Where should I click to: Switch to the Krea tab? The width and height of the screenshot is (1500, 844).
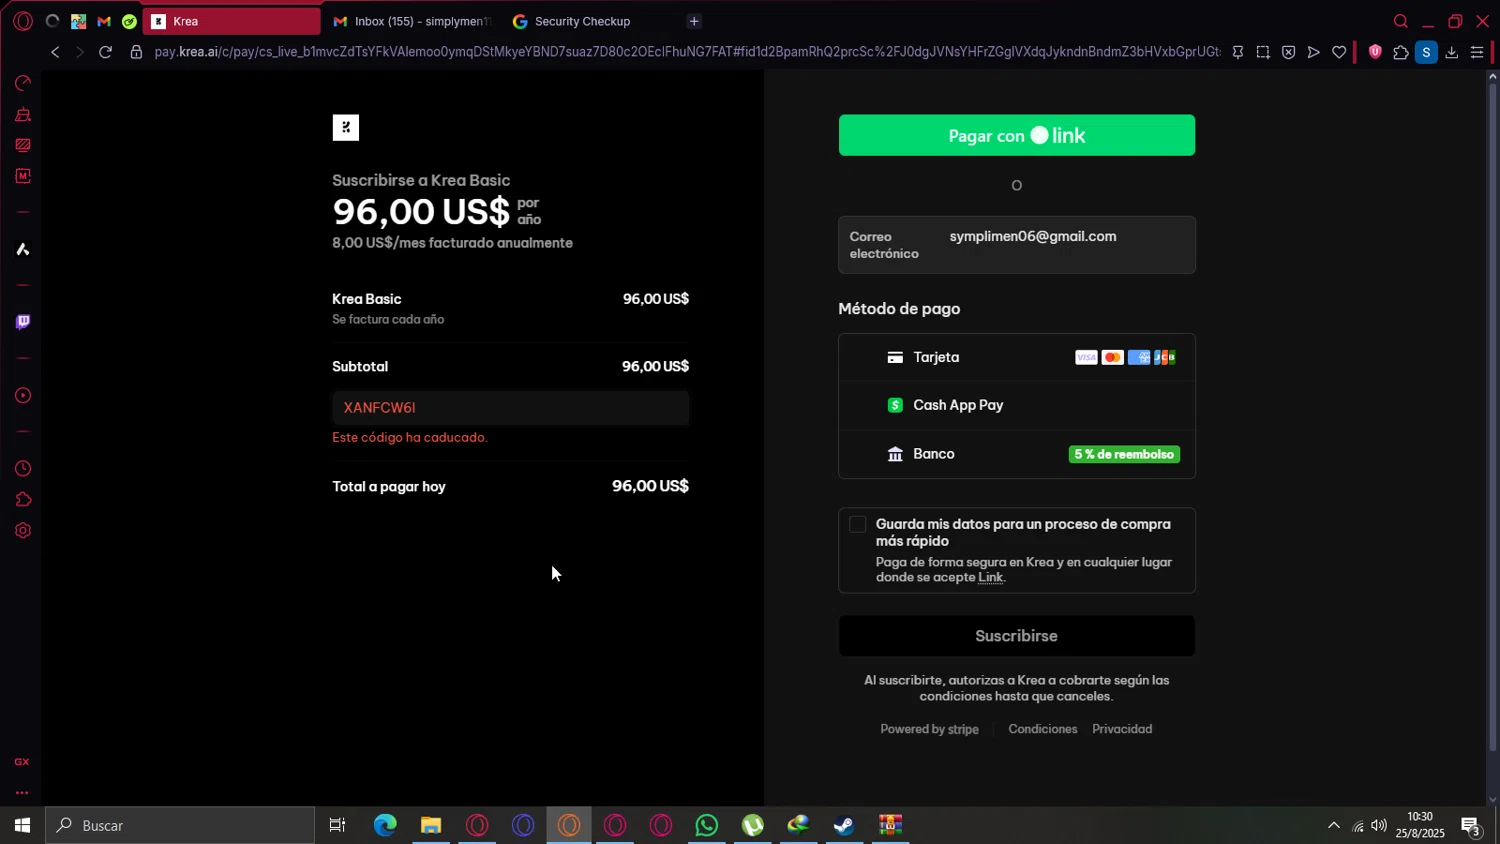click(x=232, y=21)
